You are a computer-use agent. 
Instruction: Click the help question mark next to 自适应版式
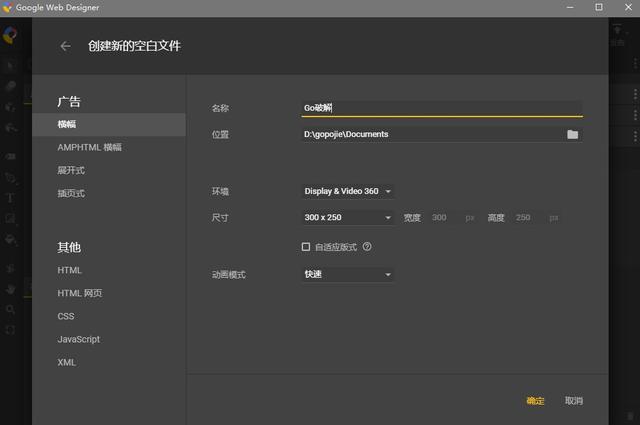(x=367, y=247)
